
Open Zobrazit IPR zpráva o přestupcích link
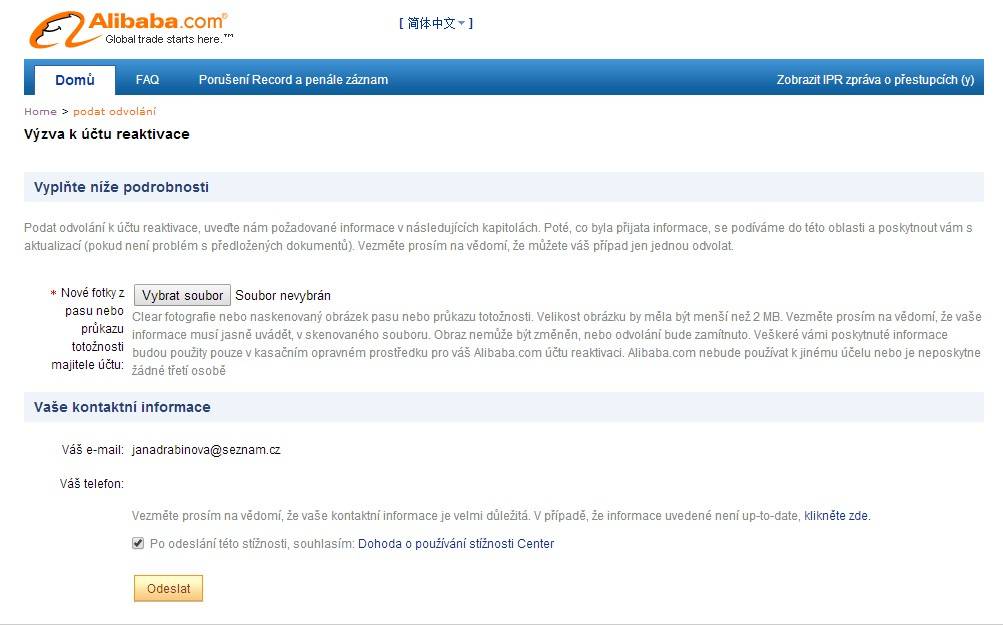875,80
